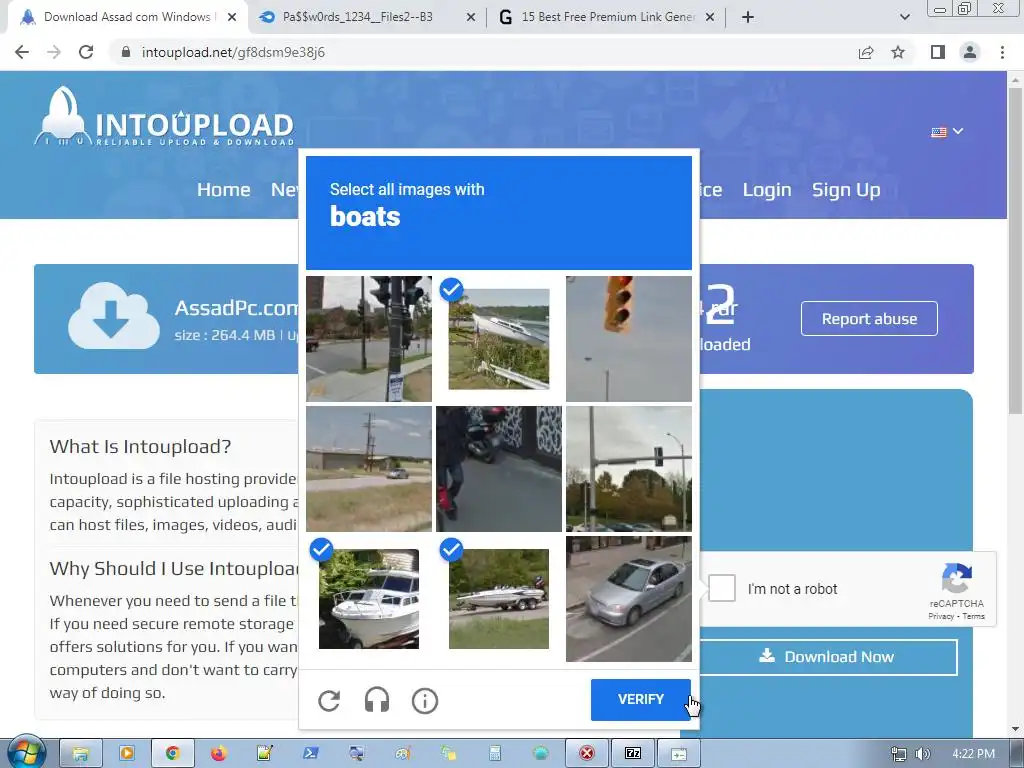Click the captcha reload challenge icon
The width and height of the screenshot is (1024, 768).
point(329,701)
